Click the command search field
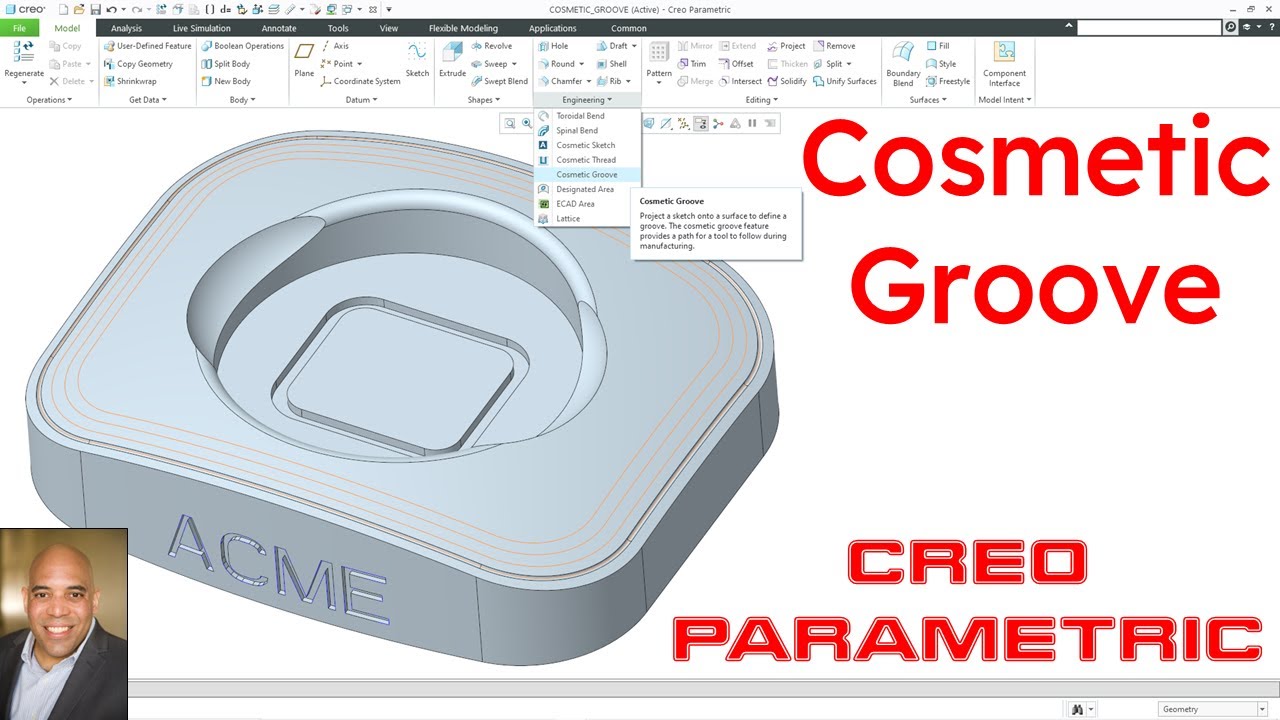The image size is (1280, 720). click(1149, 28)
